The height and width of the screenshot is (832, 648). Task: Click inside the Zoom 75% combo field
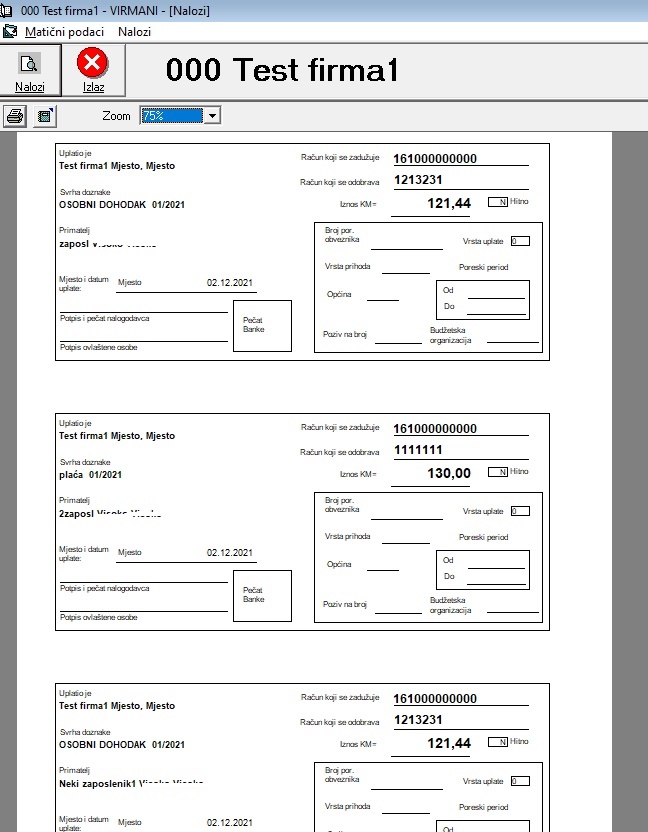(171, 116)
